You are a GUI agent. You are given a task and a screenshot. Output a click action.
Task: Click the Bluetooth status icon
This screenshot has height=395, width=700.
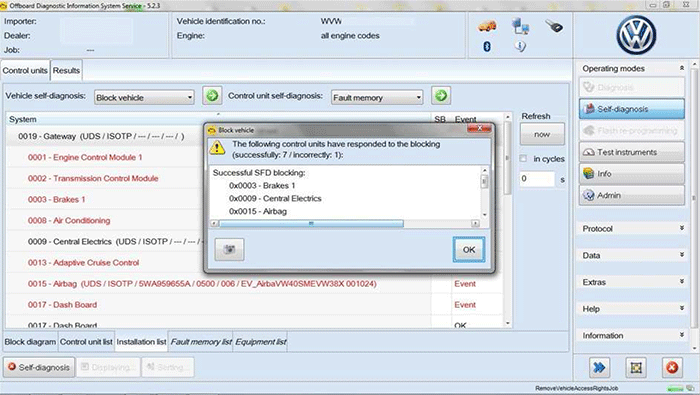pos(487,46)
